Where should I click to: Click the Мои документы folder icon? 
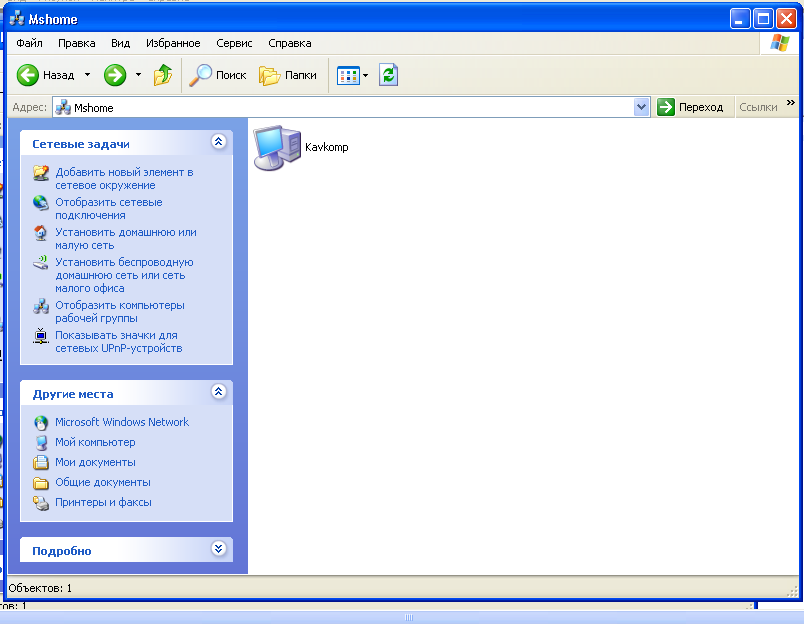[x=41, y=462]
